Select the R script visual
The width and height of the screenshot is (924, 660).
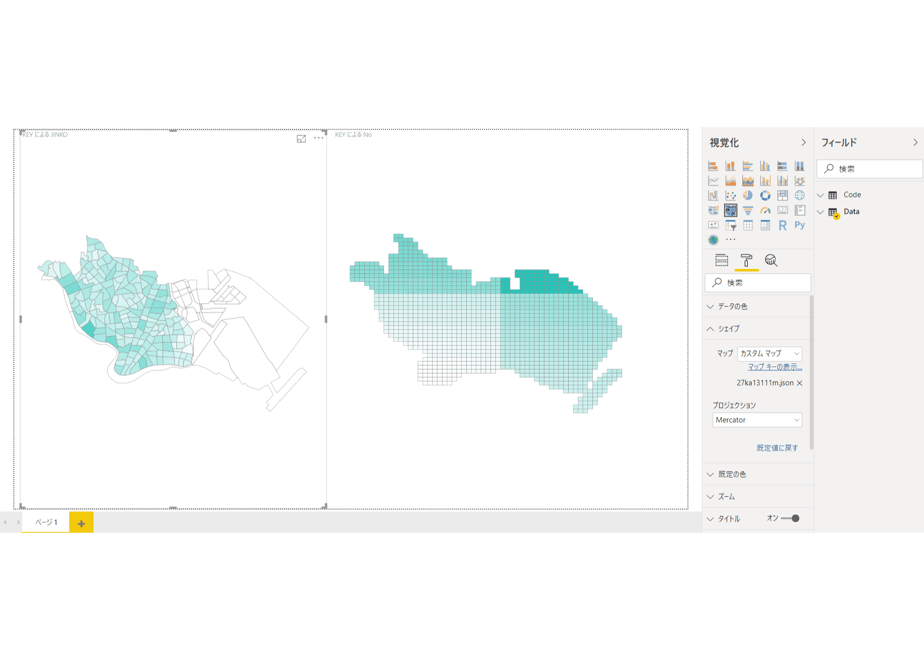(782, 225)
